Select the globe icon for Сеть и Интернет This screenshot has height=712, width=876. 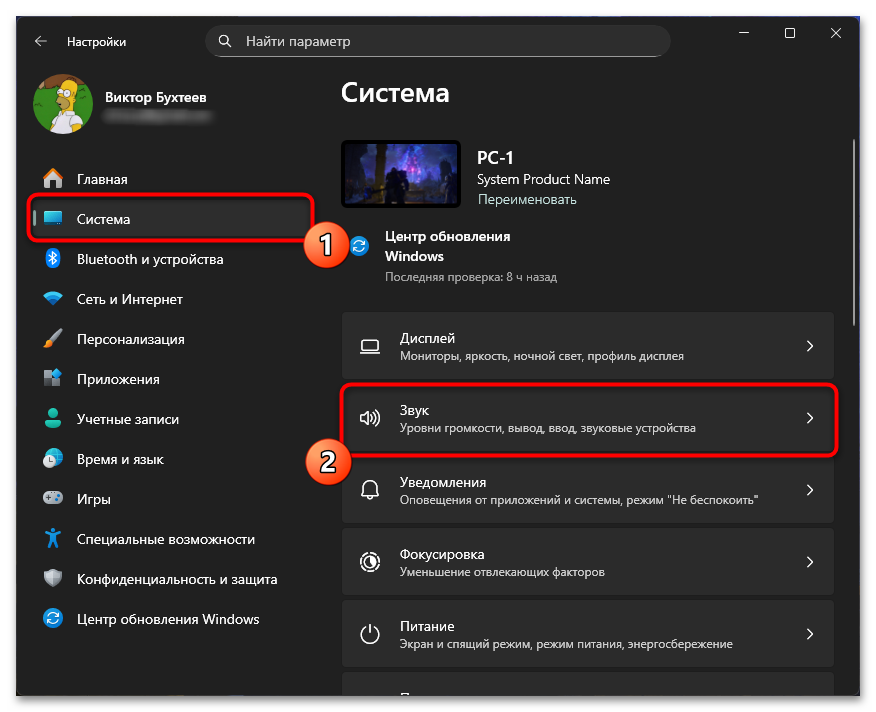click(x=54, y=298)
